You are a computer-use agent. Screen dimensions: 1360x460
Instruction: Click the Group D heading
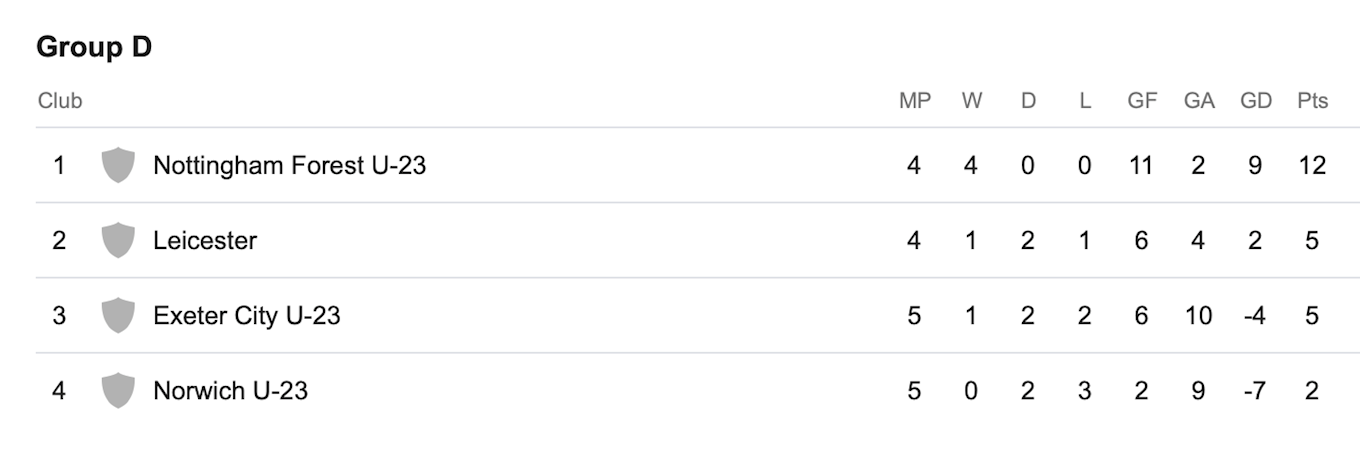click(94, 47)
